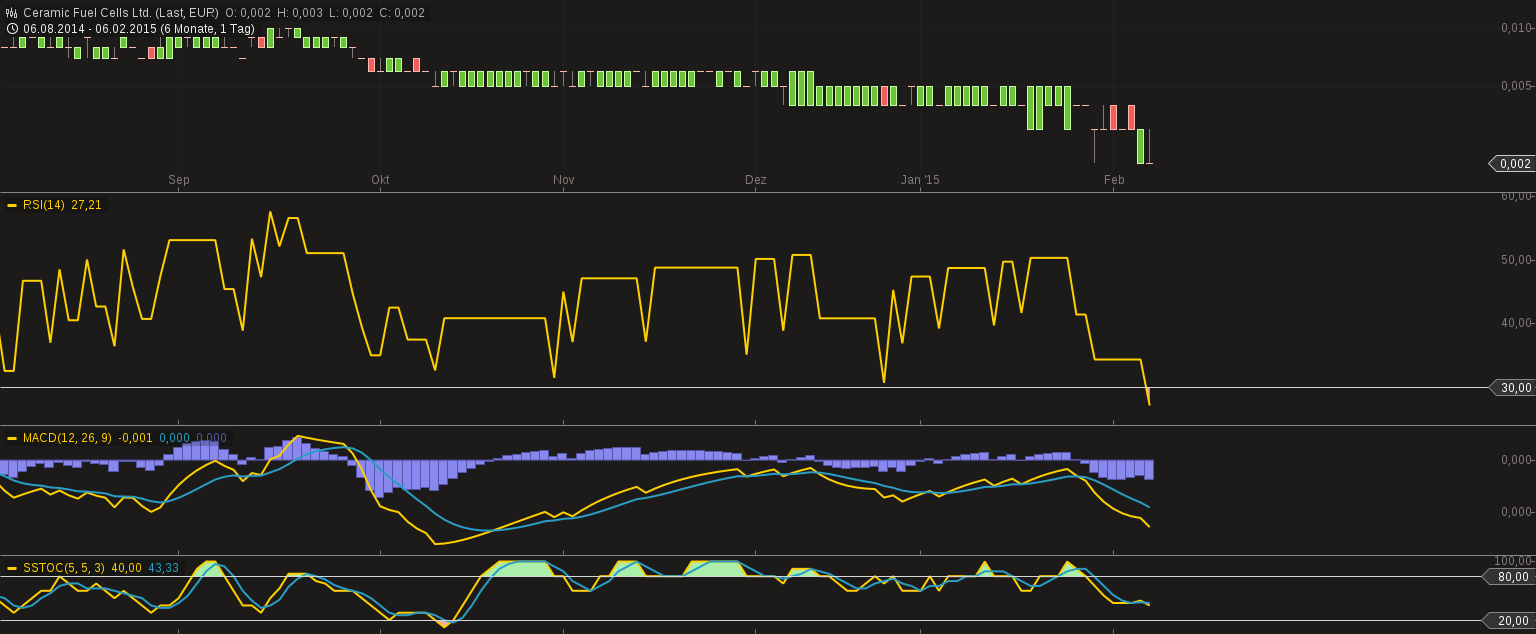This screenshot has height=634, width=1536.
Task: Click the 30,00 level marker on the RSI axis
Action: point(1516,388)
